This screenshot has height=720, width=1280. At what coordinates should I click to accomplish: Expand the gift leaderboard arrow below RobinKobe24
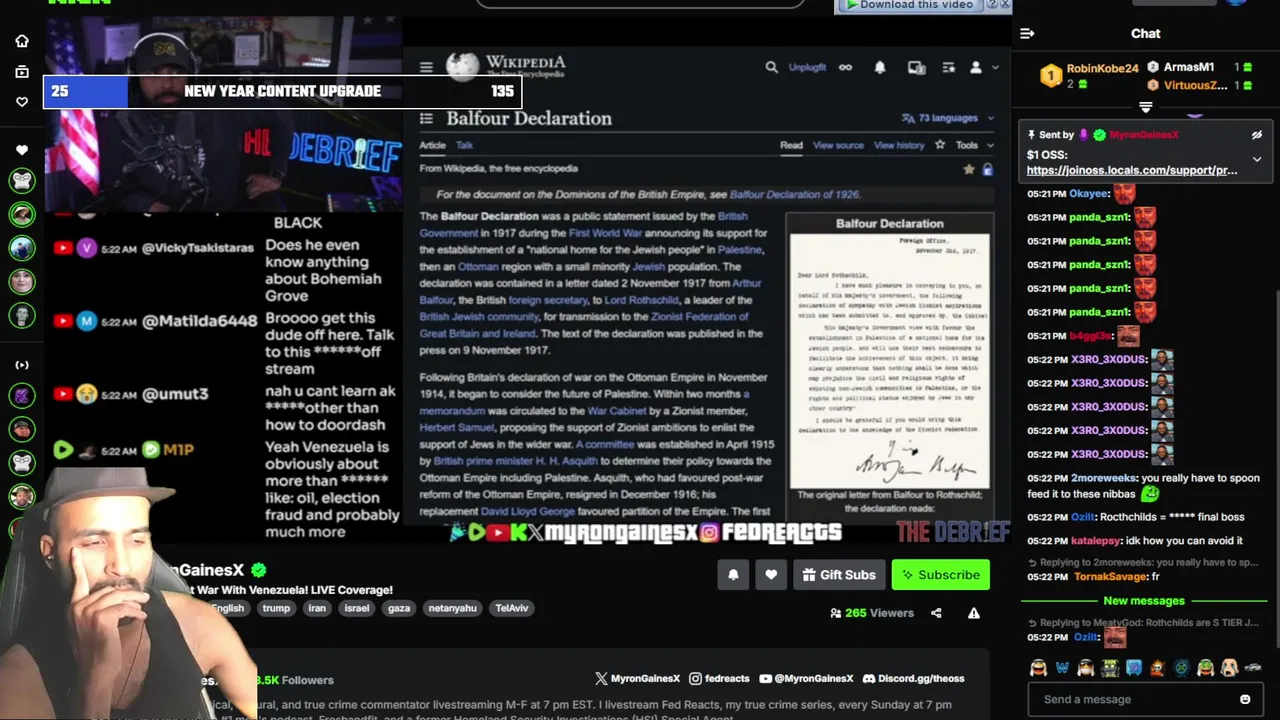pyautogui.click(x=1146, y=107)
